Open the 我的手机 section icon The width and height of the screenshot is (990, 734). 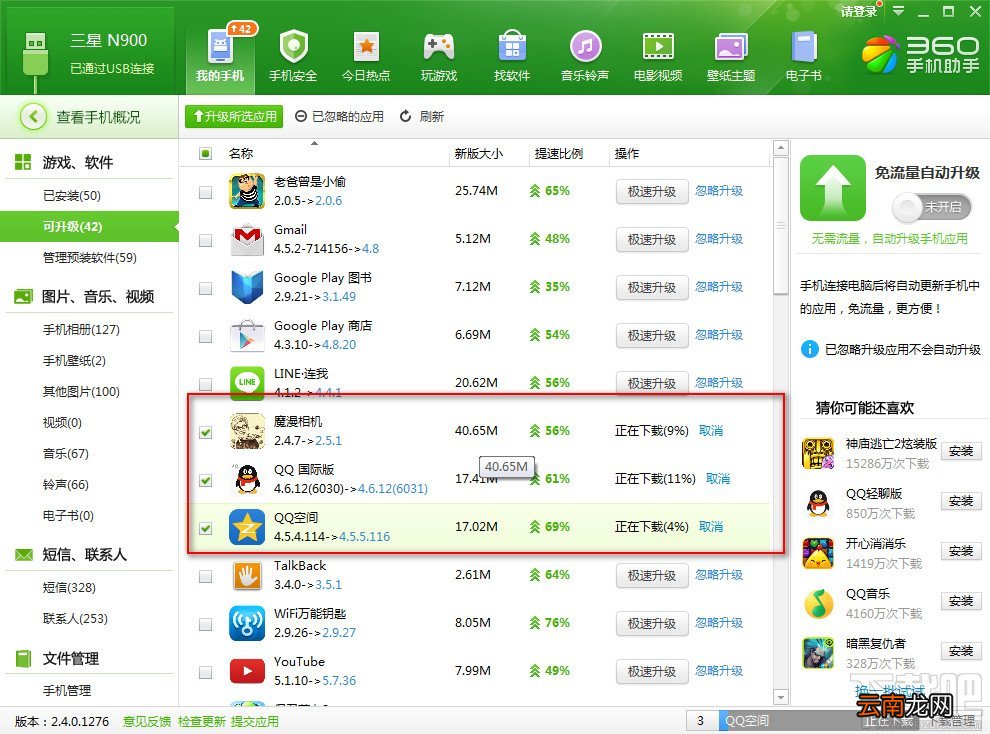click(x=220, y=47)
